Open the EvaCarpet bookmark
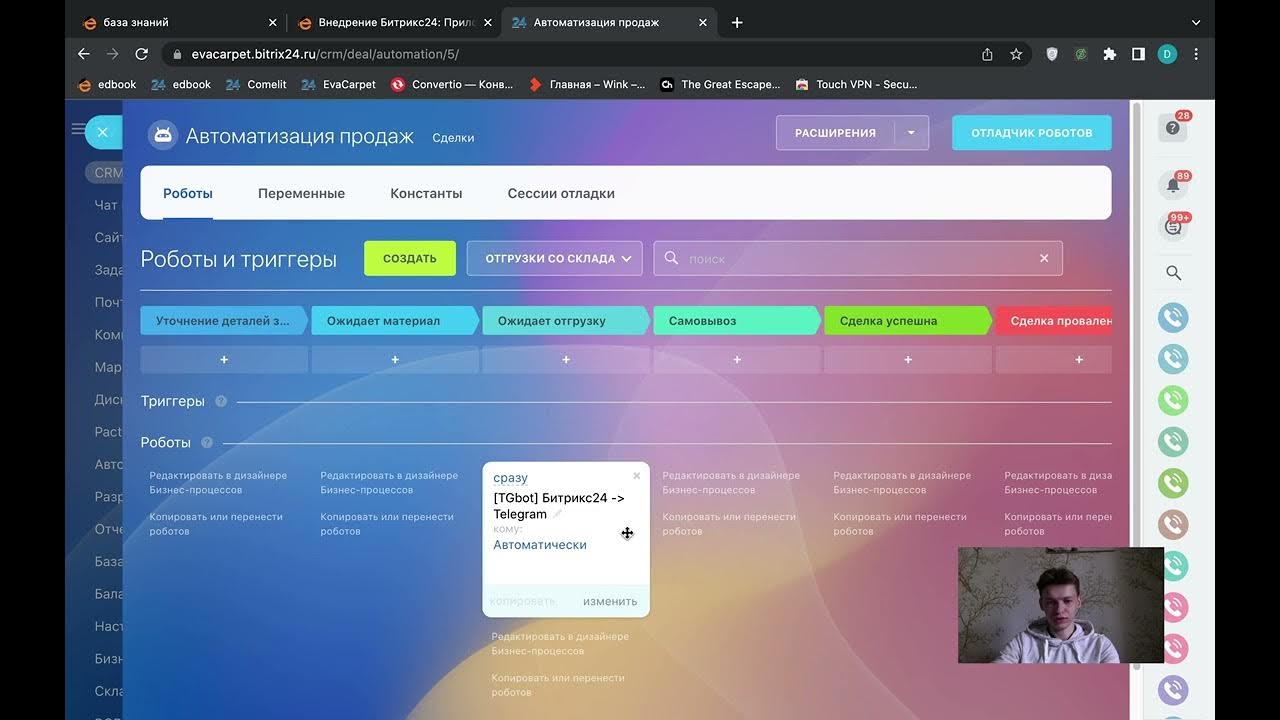1280x720 pixels. [339, 85]
